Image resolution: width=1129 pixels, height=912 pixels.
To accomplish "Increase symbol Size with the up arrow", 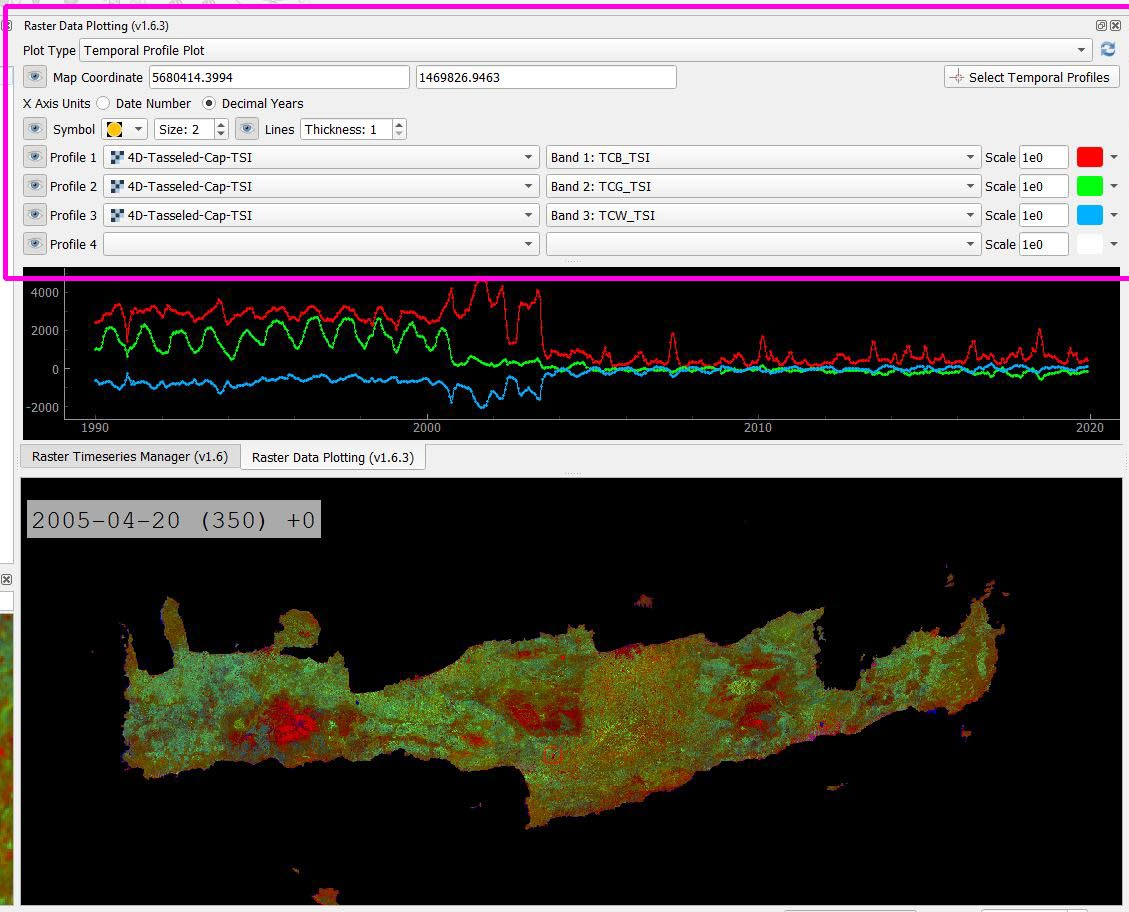I will click(220, 124).
